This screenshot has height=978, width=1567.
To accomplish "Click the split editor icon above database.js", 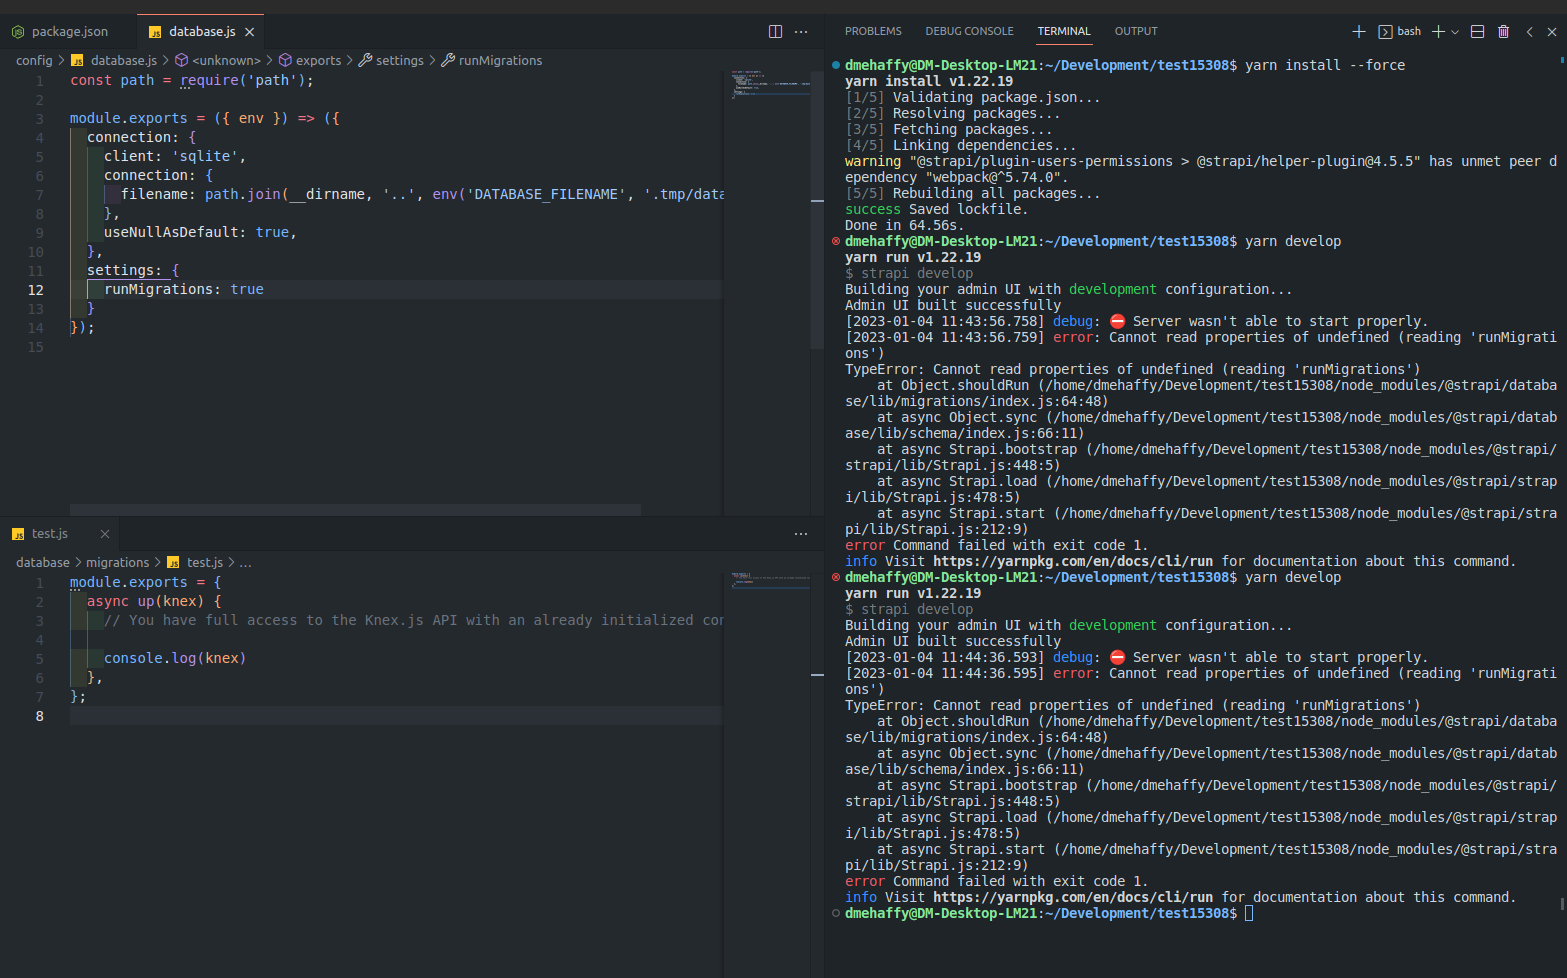I will (x=775, y=31).
